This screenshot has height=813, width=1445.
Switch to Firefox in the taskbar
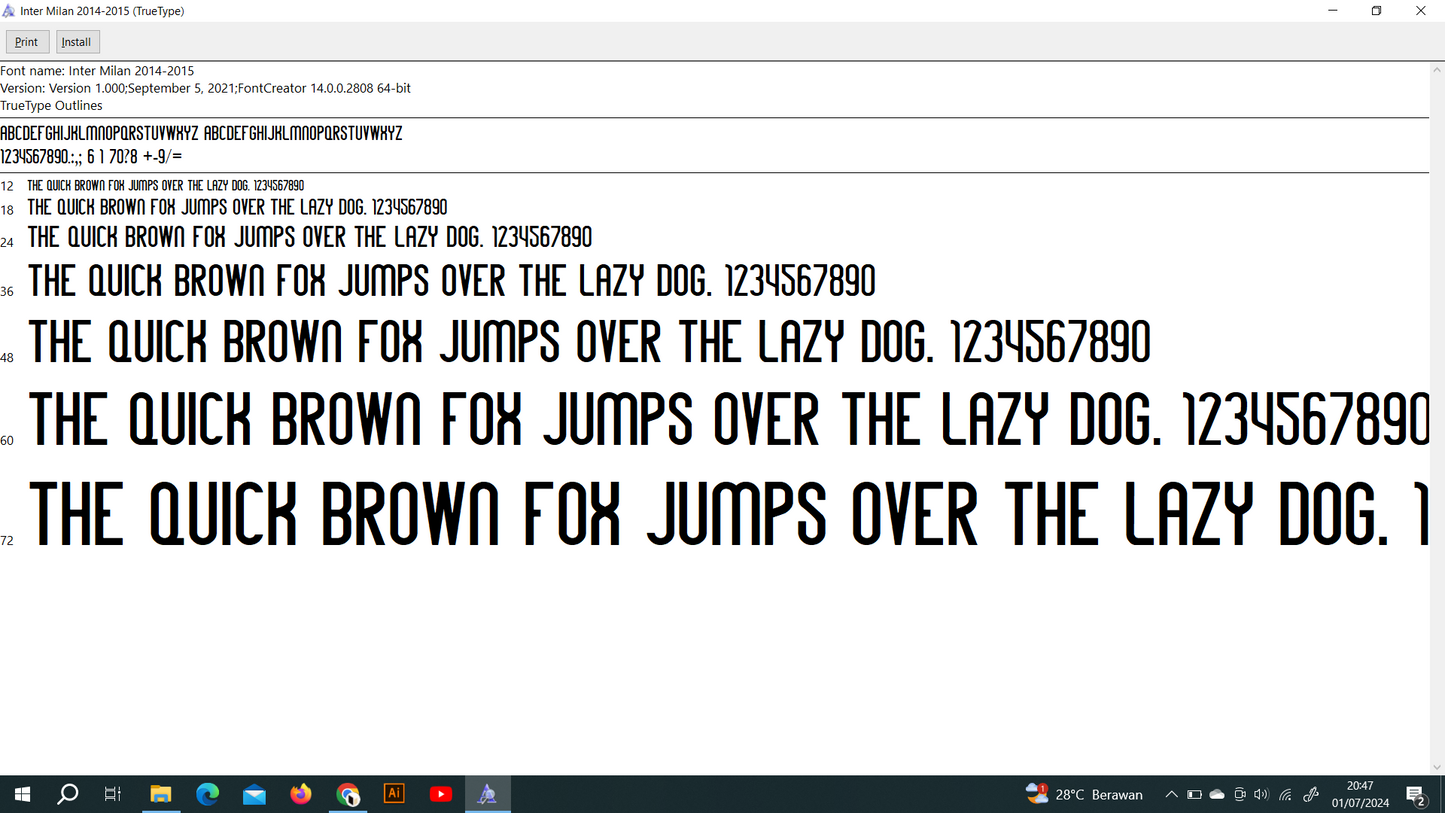(301, 794)
